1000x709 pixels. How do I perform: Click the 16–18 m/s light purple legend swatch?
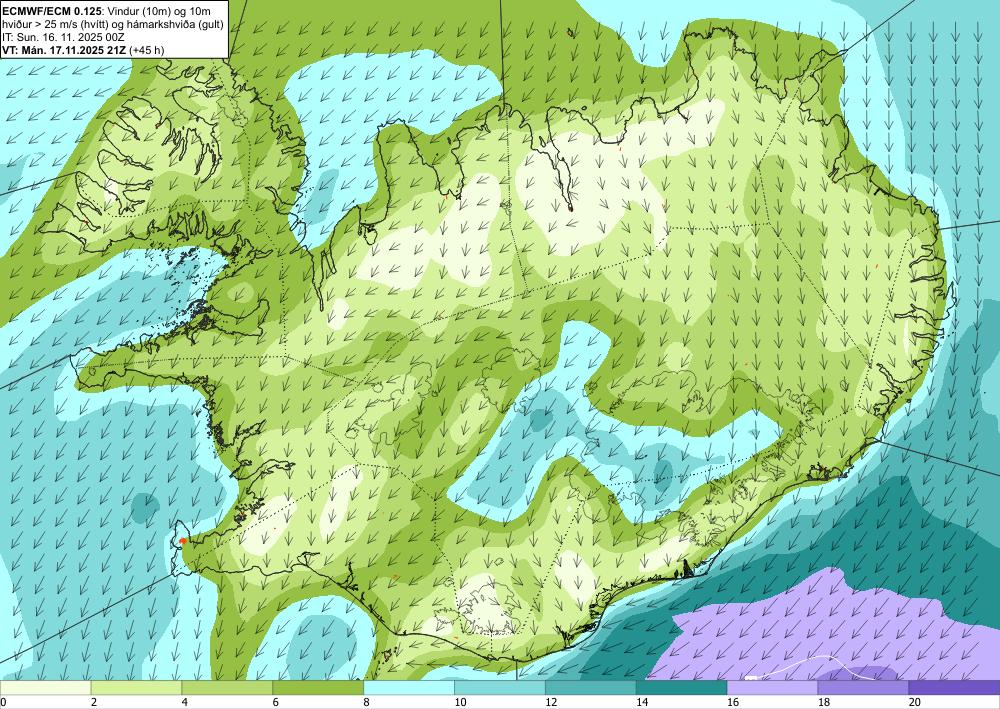coord(772,688)
